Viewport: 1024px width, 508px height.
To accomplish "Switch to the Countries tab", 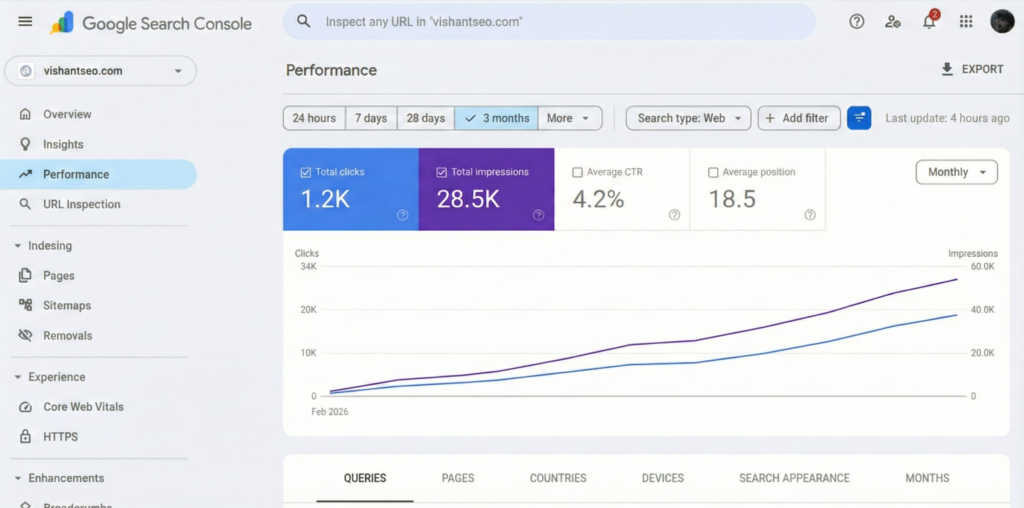I will pyautogui.click(x=558, y=478).
